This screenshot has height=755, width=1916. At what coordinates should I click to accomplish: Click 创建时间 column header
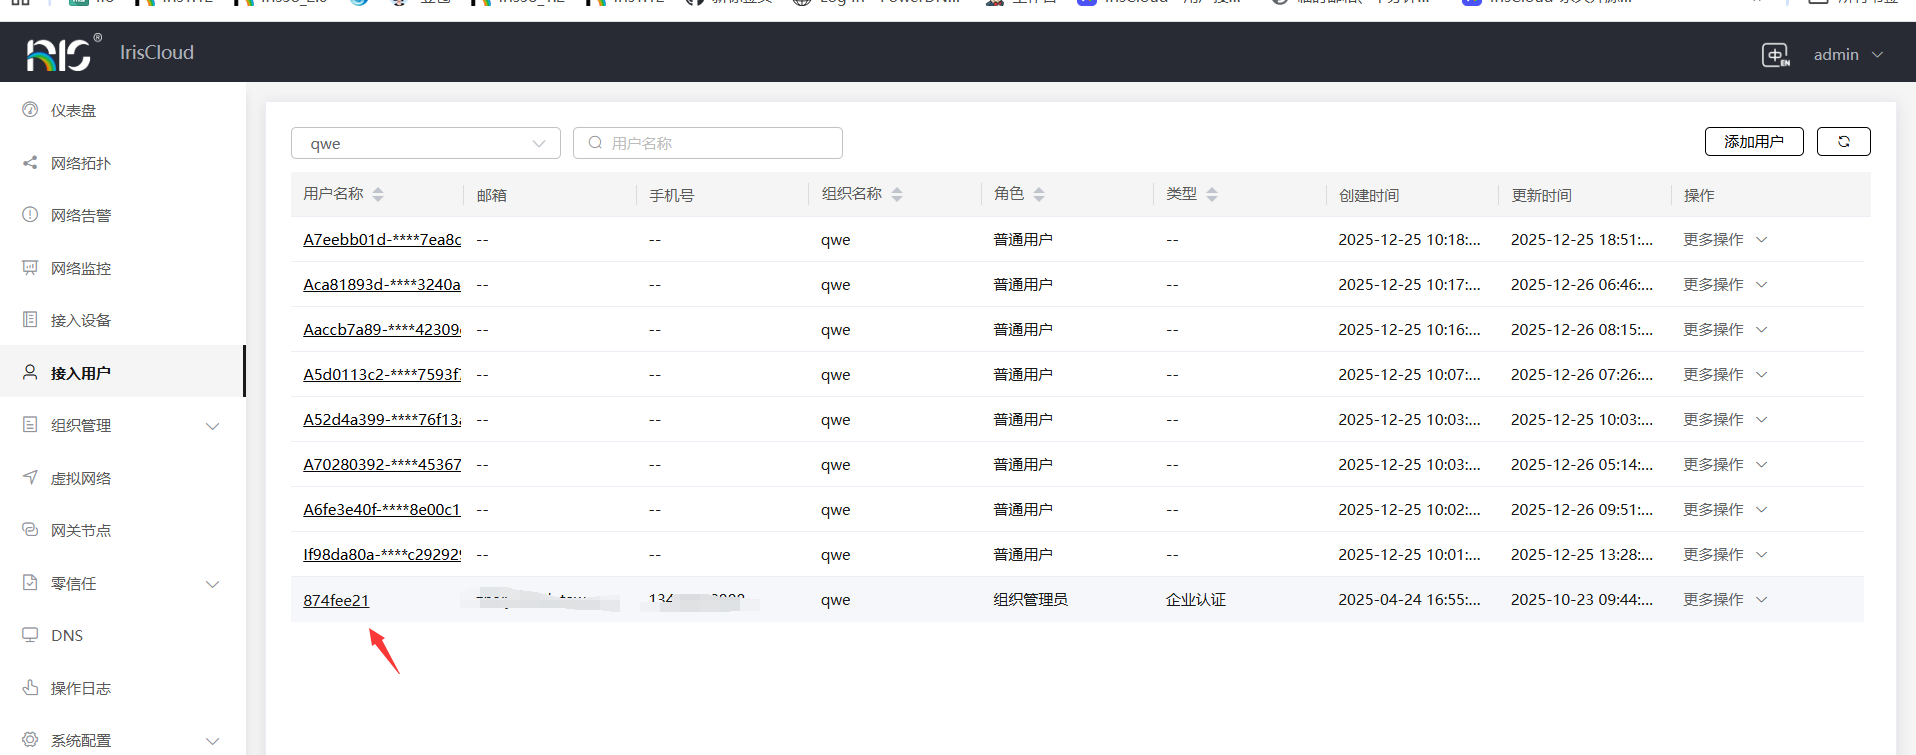1369,195
